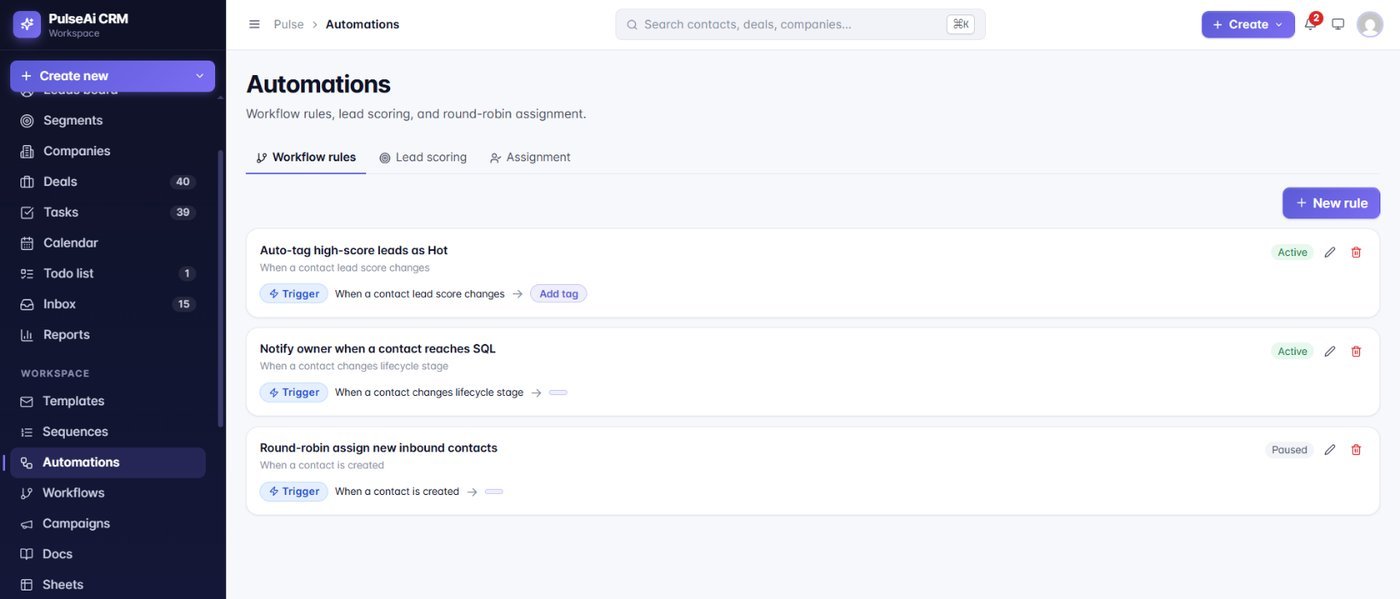Viewport: 1400px width, 599px height.
Task: Click the Add tag action chip
Action: [x=559, y=294]
